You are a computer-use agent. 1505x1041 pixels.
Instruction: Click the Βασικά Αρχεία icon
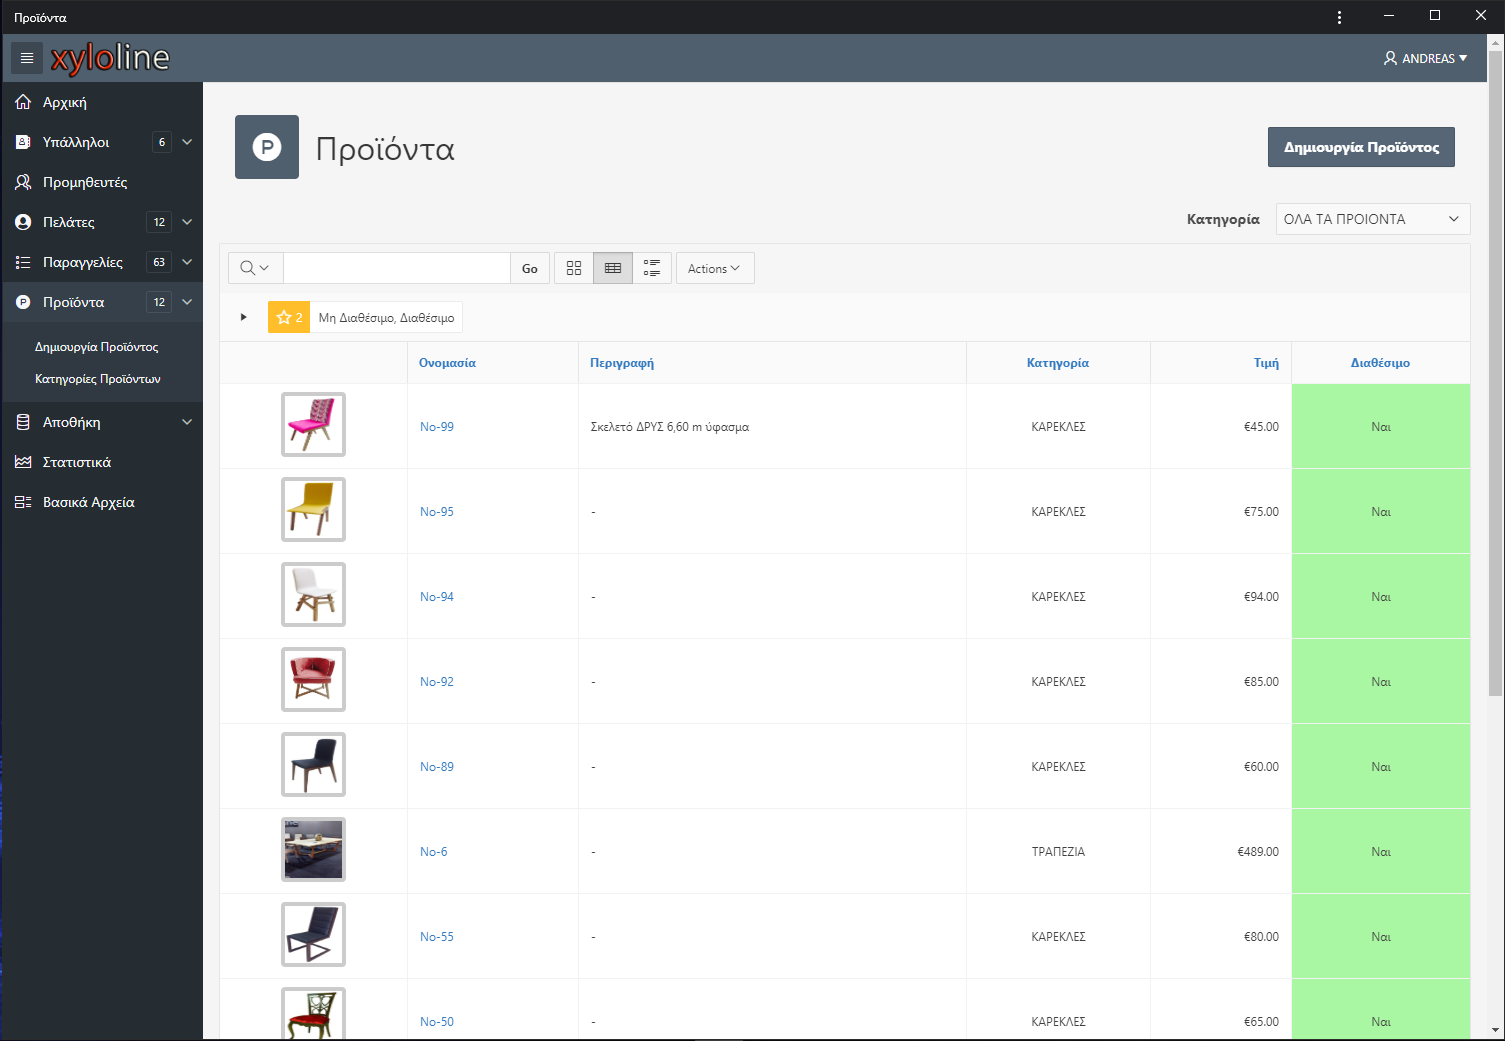(23, 502)
